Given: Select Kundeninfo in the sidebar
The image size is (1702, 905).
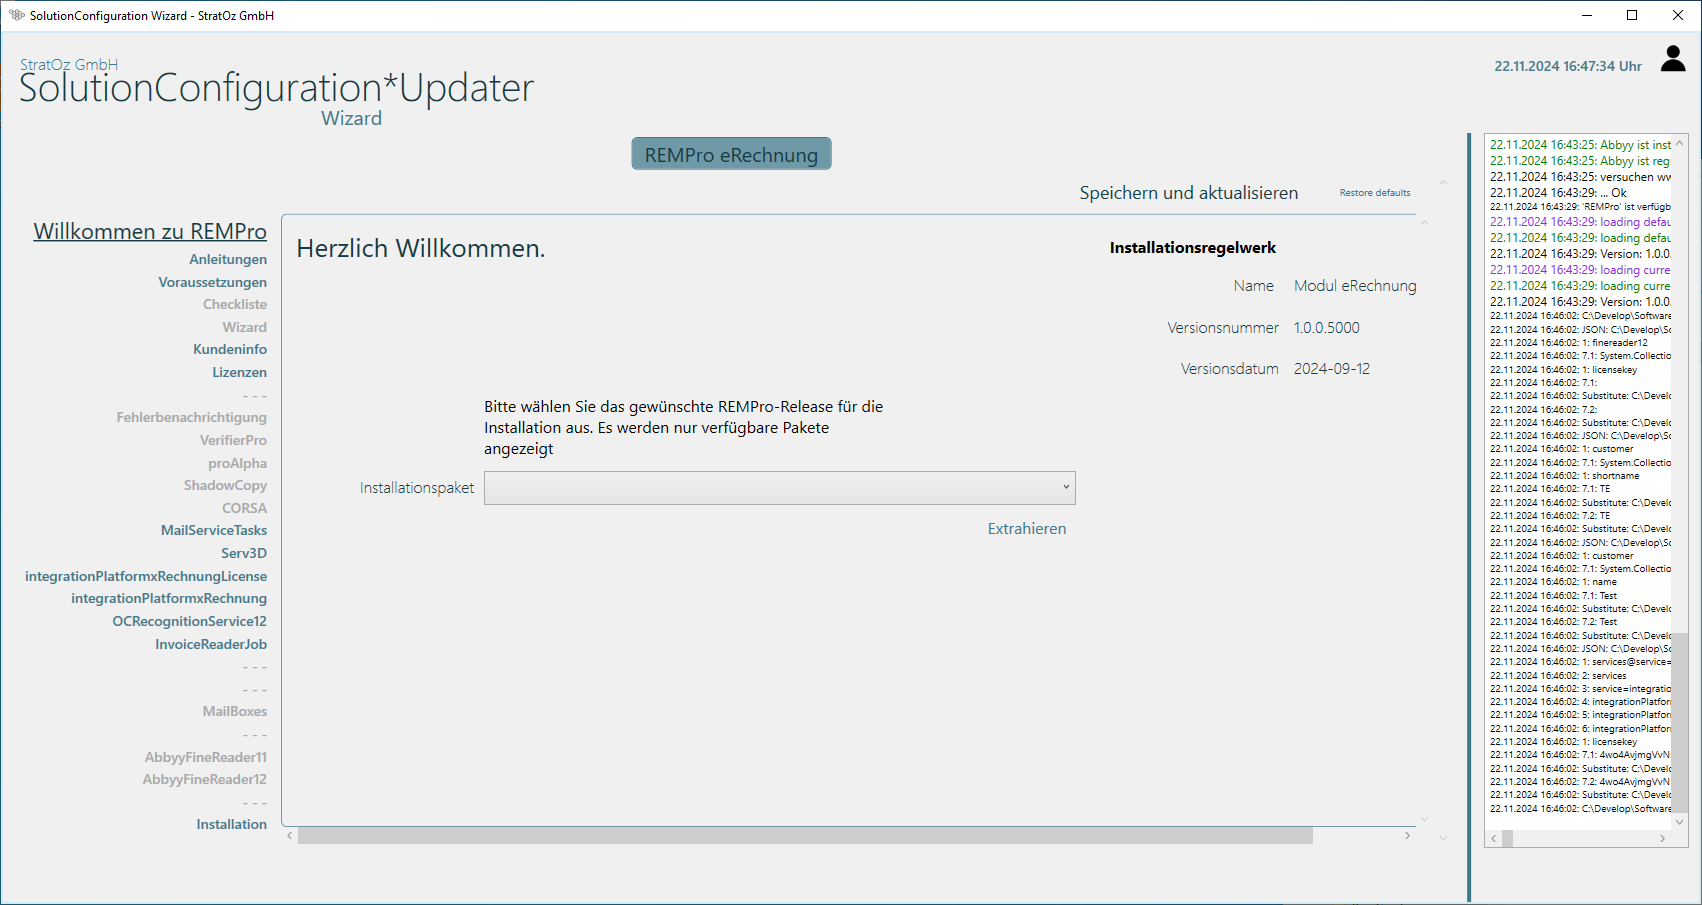Looking at the screenshot, I should pos(230,350).
